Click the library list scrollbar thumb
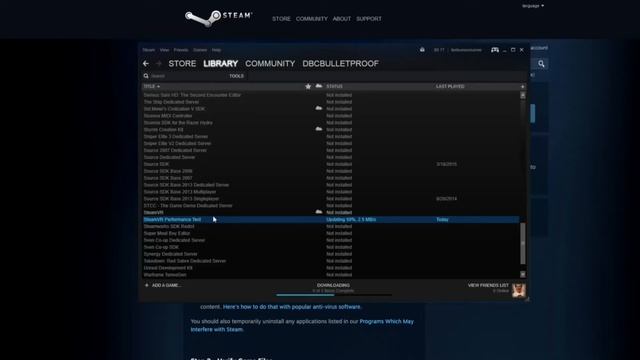This screenshot has width=640, height=360. pos(522,244)
